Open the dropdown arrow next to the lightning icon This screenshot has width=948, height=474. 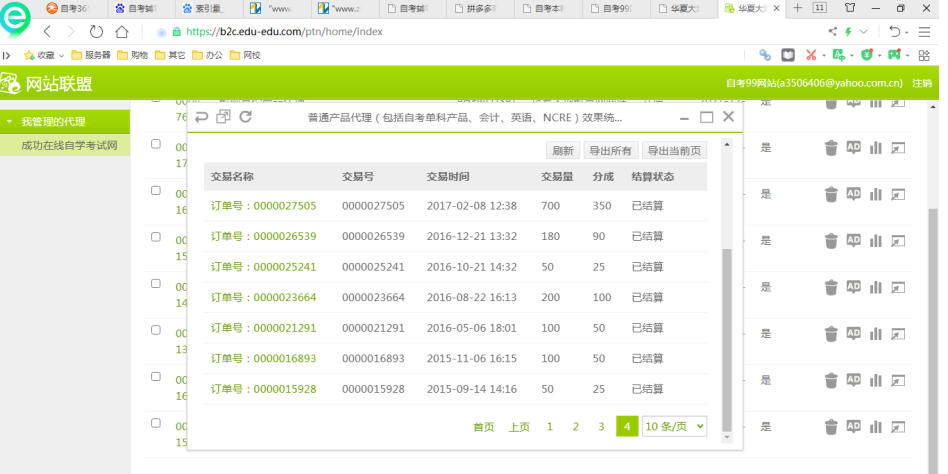[x=863, y=31]
